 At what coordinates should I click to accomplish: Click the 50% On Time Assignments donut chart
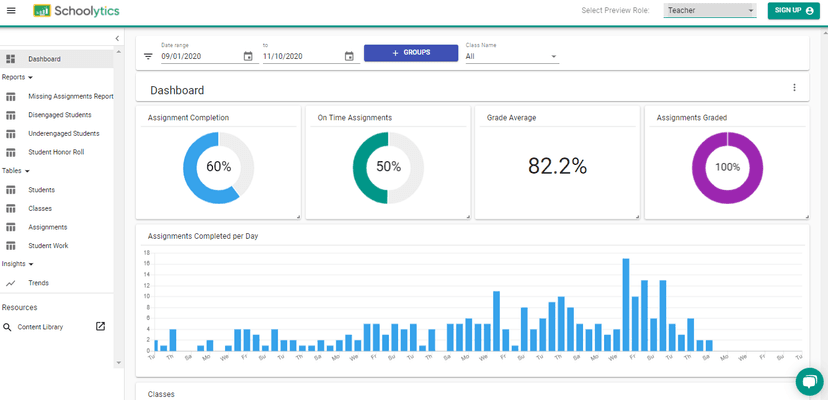coord(388,168)
